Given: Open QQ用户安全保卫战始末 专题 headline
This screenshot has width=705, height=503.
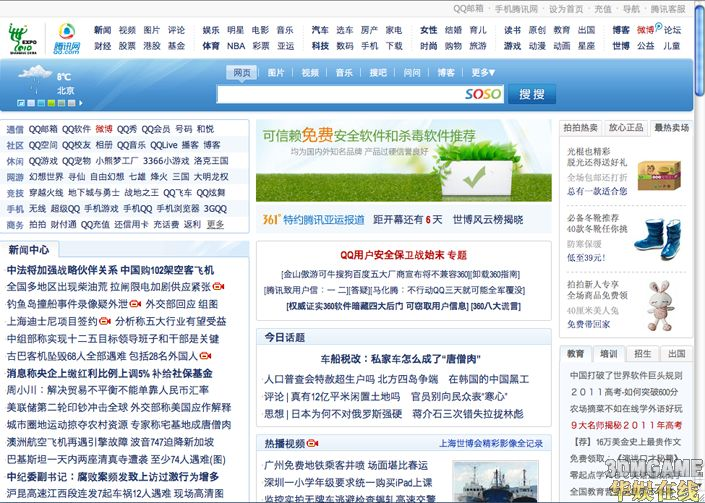Looking at the screenshot, I should click(403, 255).
